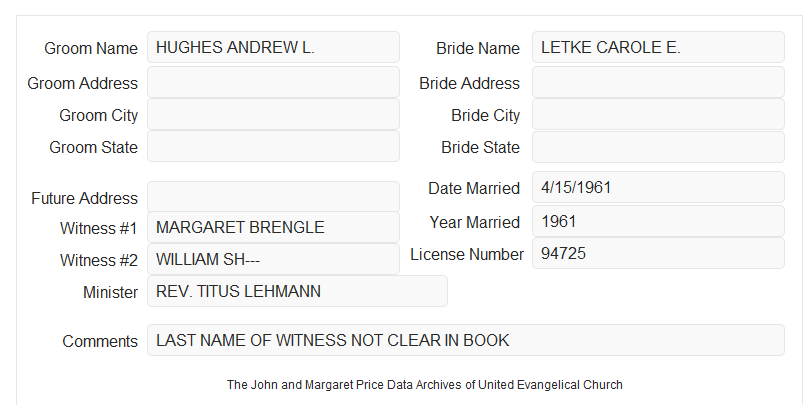The height and width of the screenshot is (405, 805).
Task: Click the empty Bride State field
Action: pos(658,147)
